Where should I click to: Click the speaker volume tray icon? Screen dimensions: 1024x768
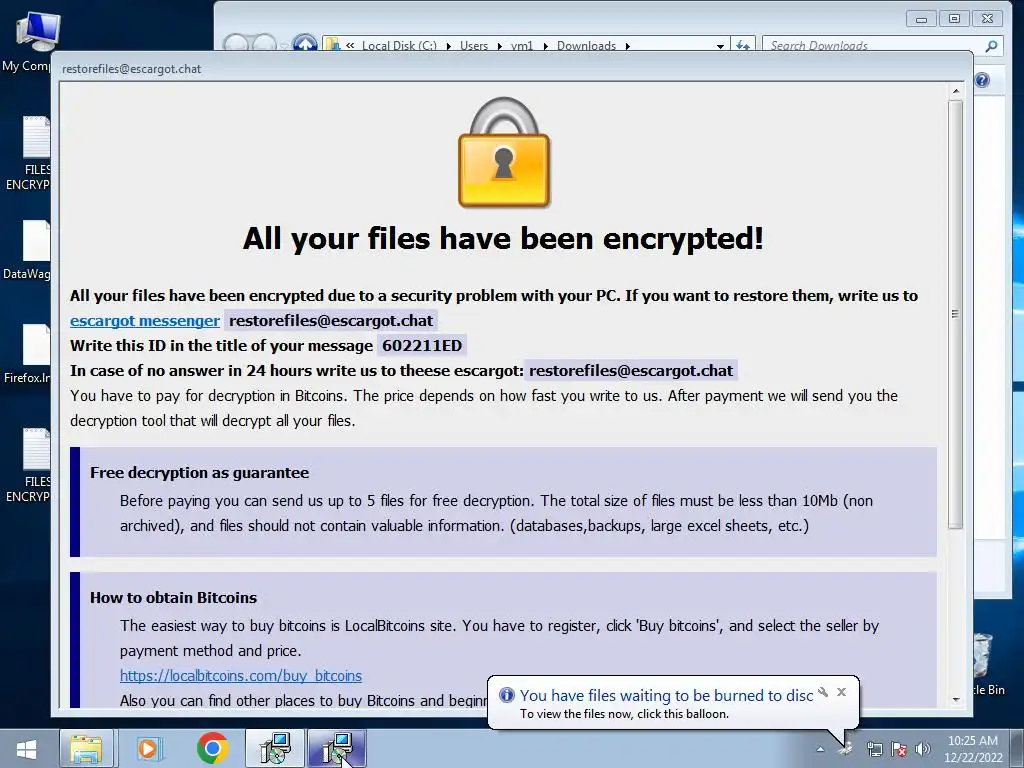coord(923,749)
